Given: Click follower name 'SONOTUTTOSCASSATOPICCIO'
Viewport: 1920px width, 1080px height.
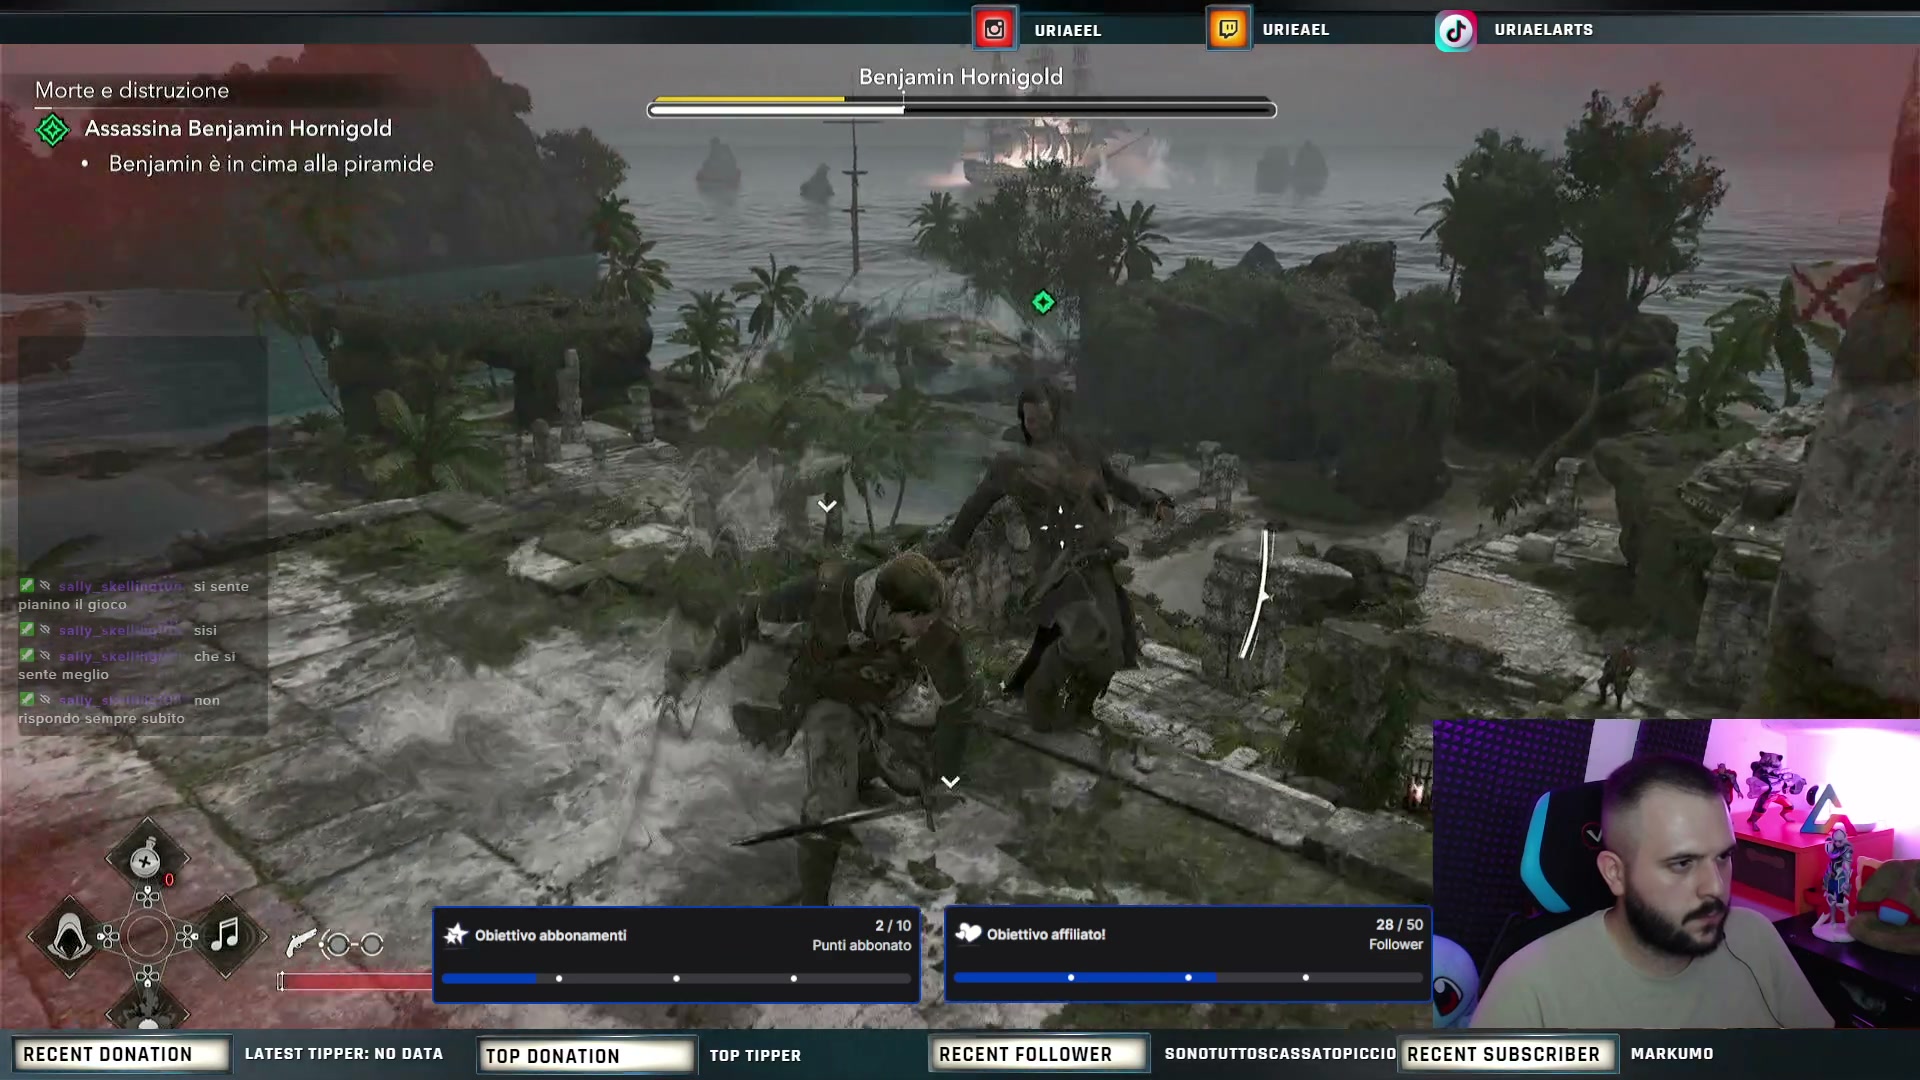Looking at the screenshot, I should coord(1280,1054).
